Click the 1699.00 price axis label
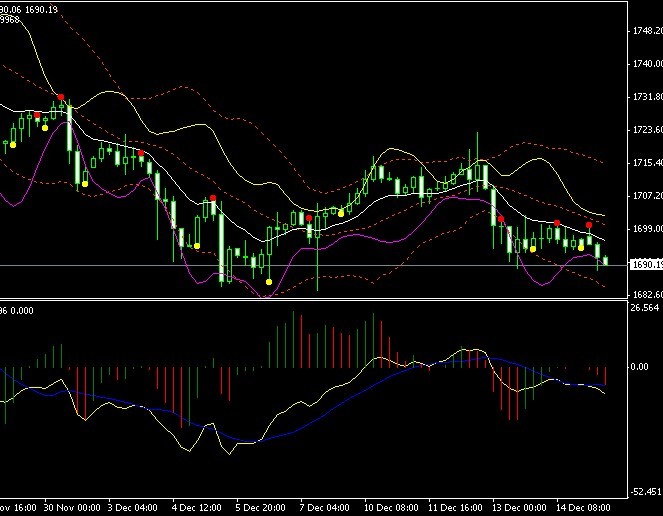Viewport: 663px width, 516px height. (647, 229)
